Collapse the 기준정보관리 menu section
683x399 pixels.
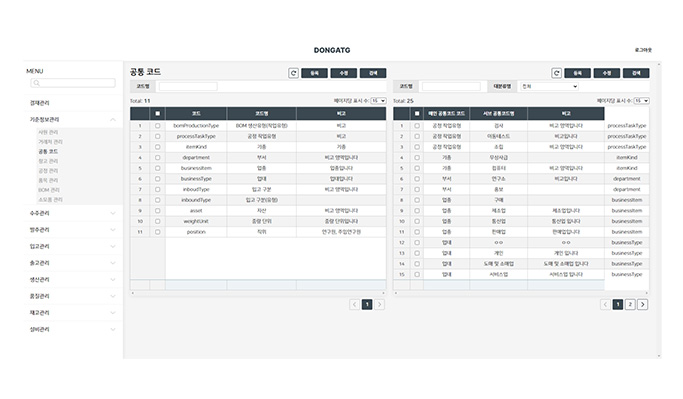(x=113, y=119)
